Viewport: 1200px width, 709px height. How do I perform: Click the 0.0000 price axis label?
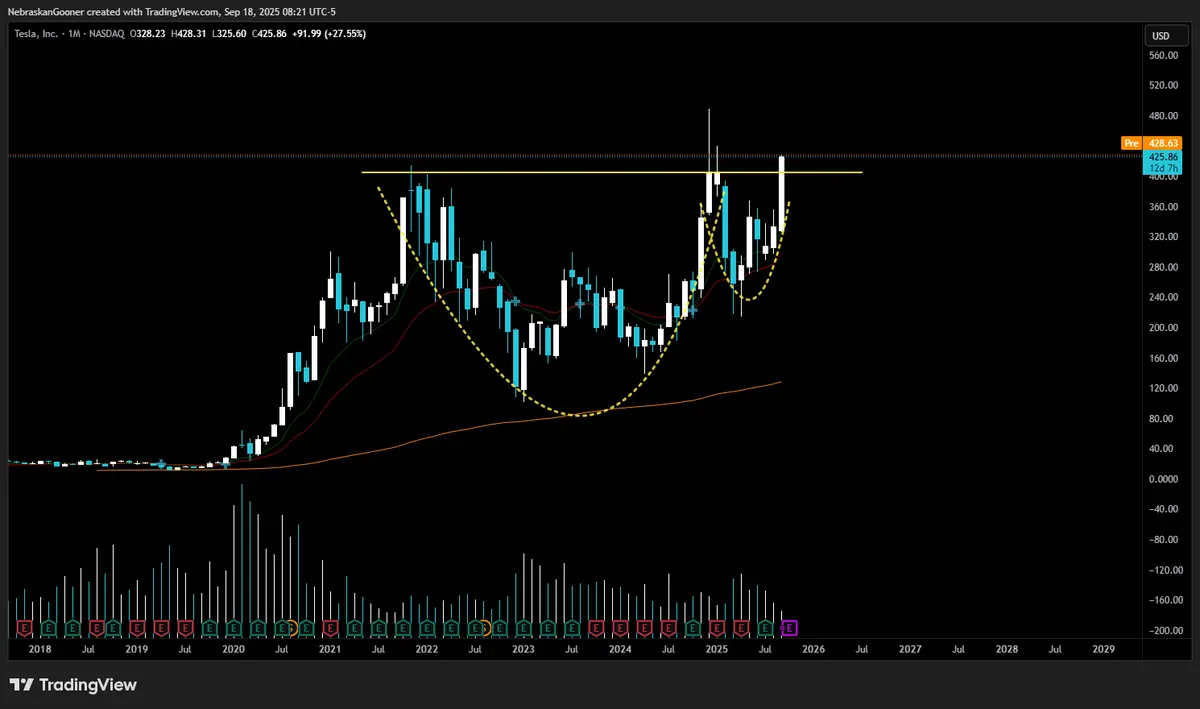(1164, 479)
